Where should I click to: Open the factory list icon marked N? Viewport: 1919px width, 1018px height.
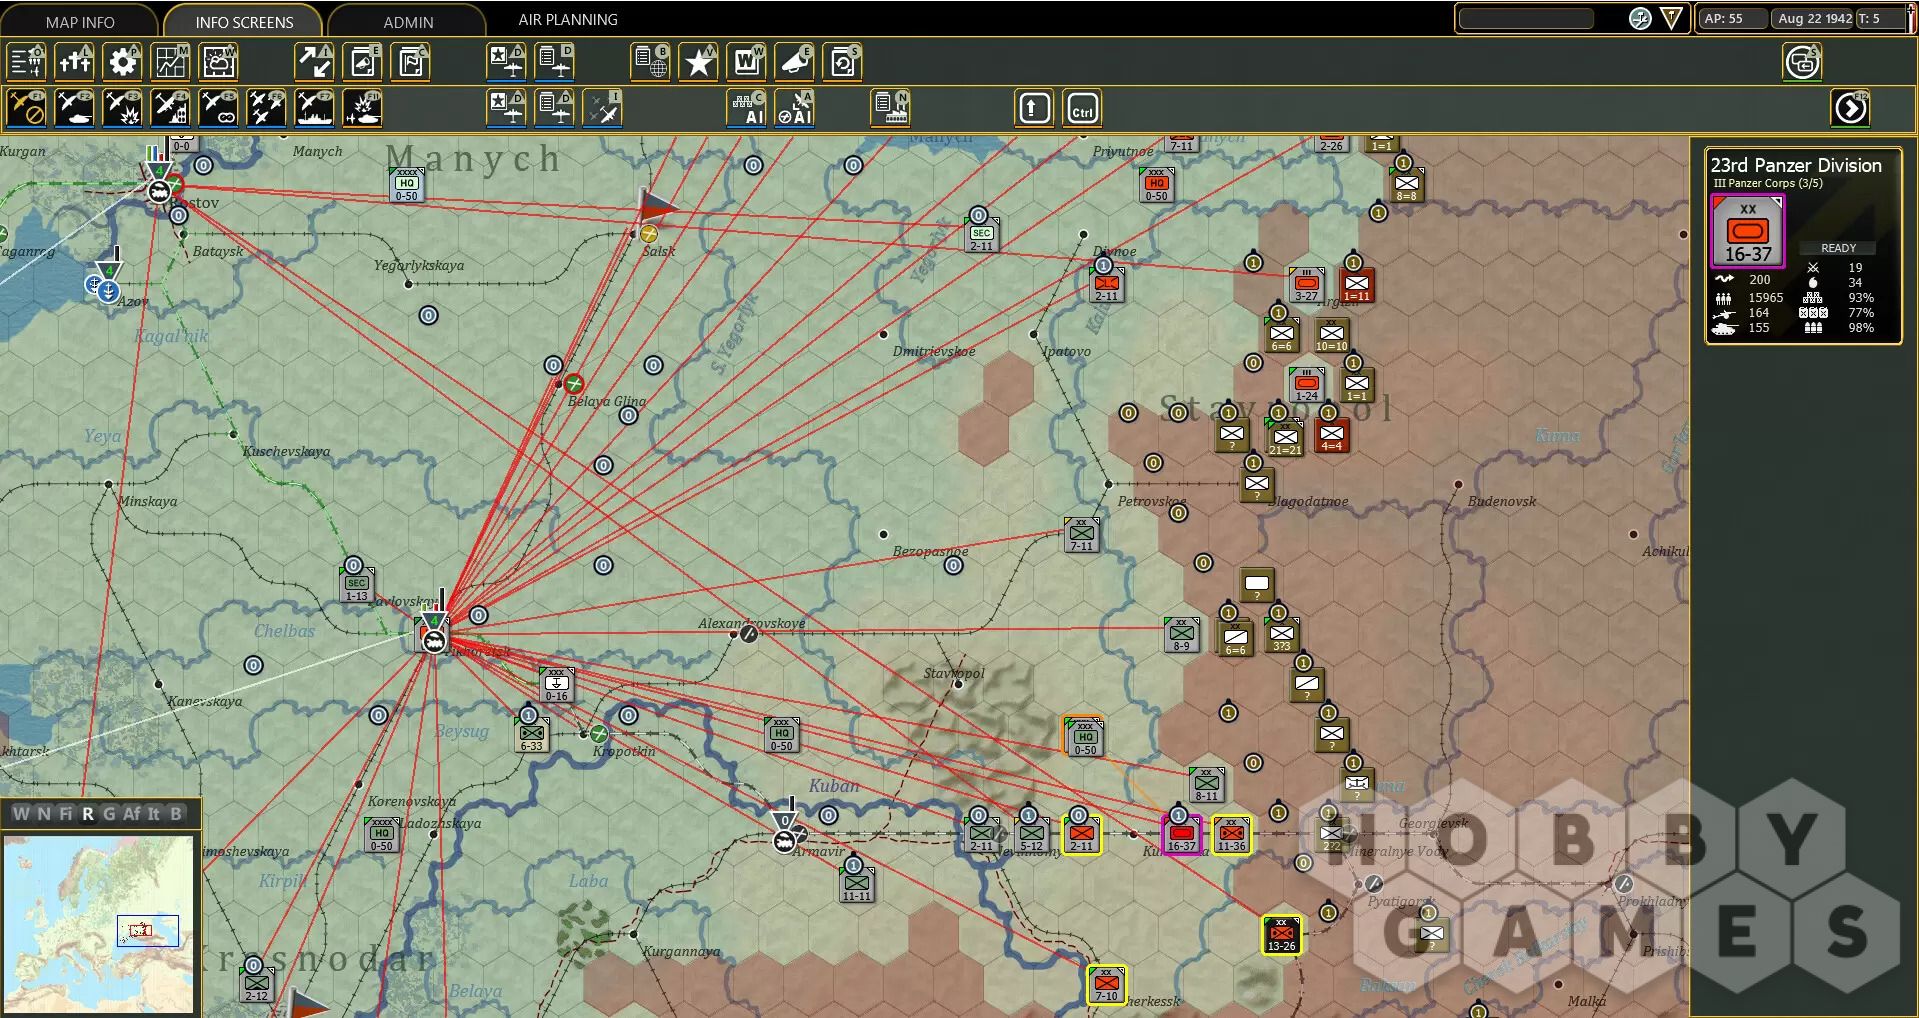[890, 108]
